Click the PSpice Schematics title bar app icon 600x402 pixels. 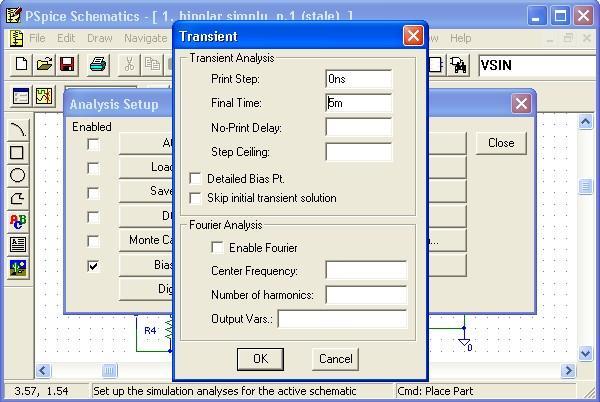(14, 16)
